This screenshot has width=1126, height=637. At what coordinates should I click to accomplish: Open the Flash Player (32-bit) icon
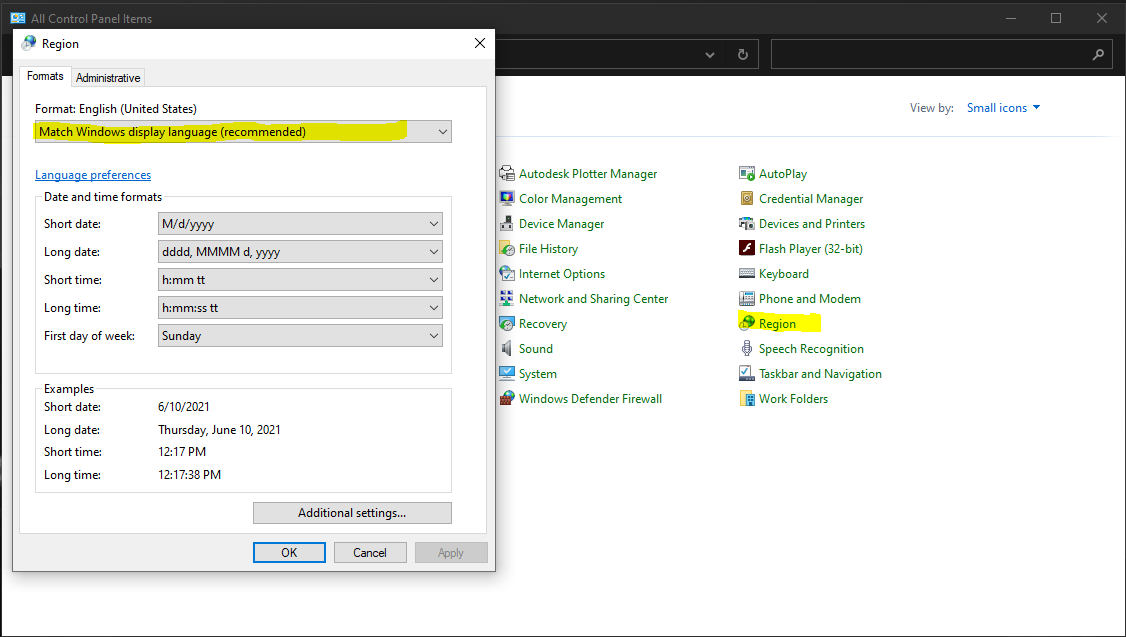[747, 249]
